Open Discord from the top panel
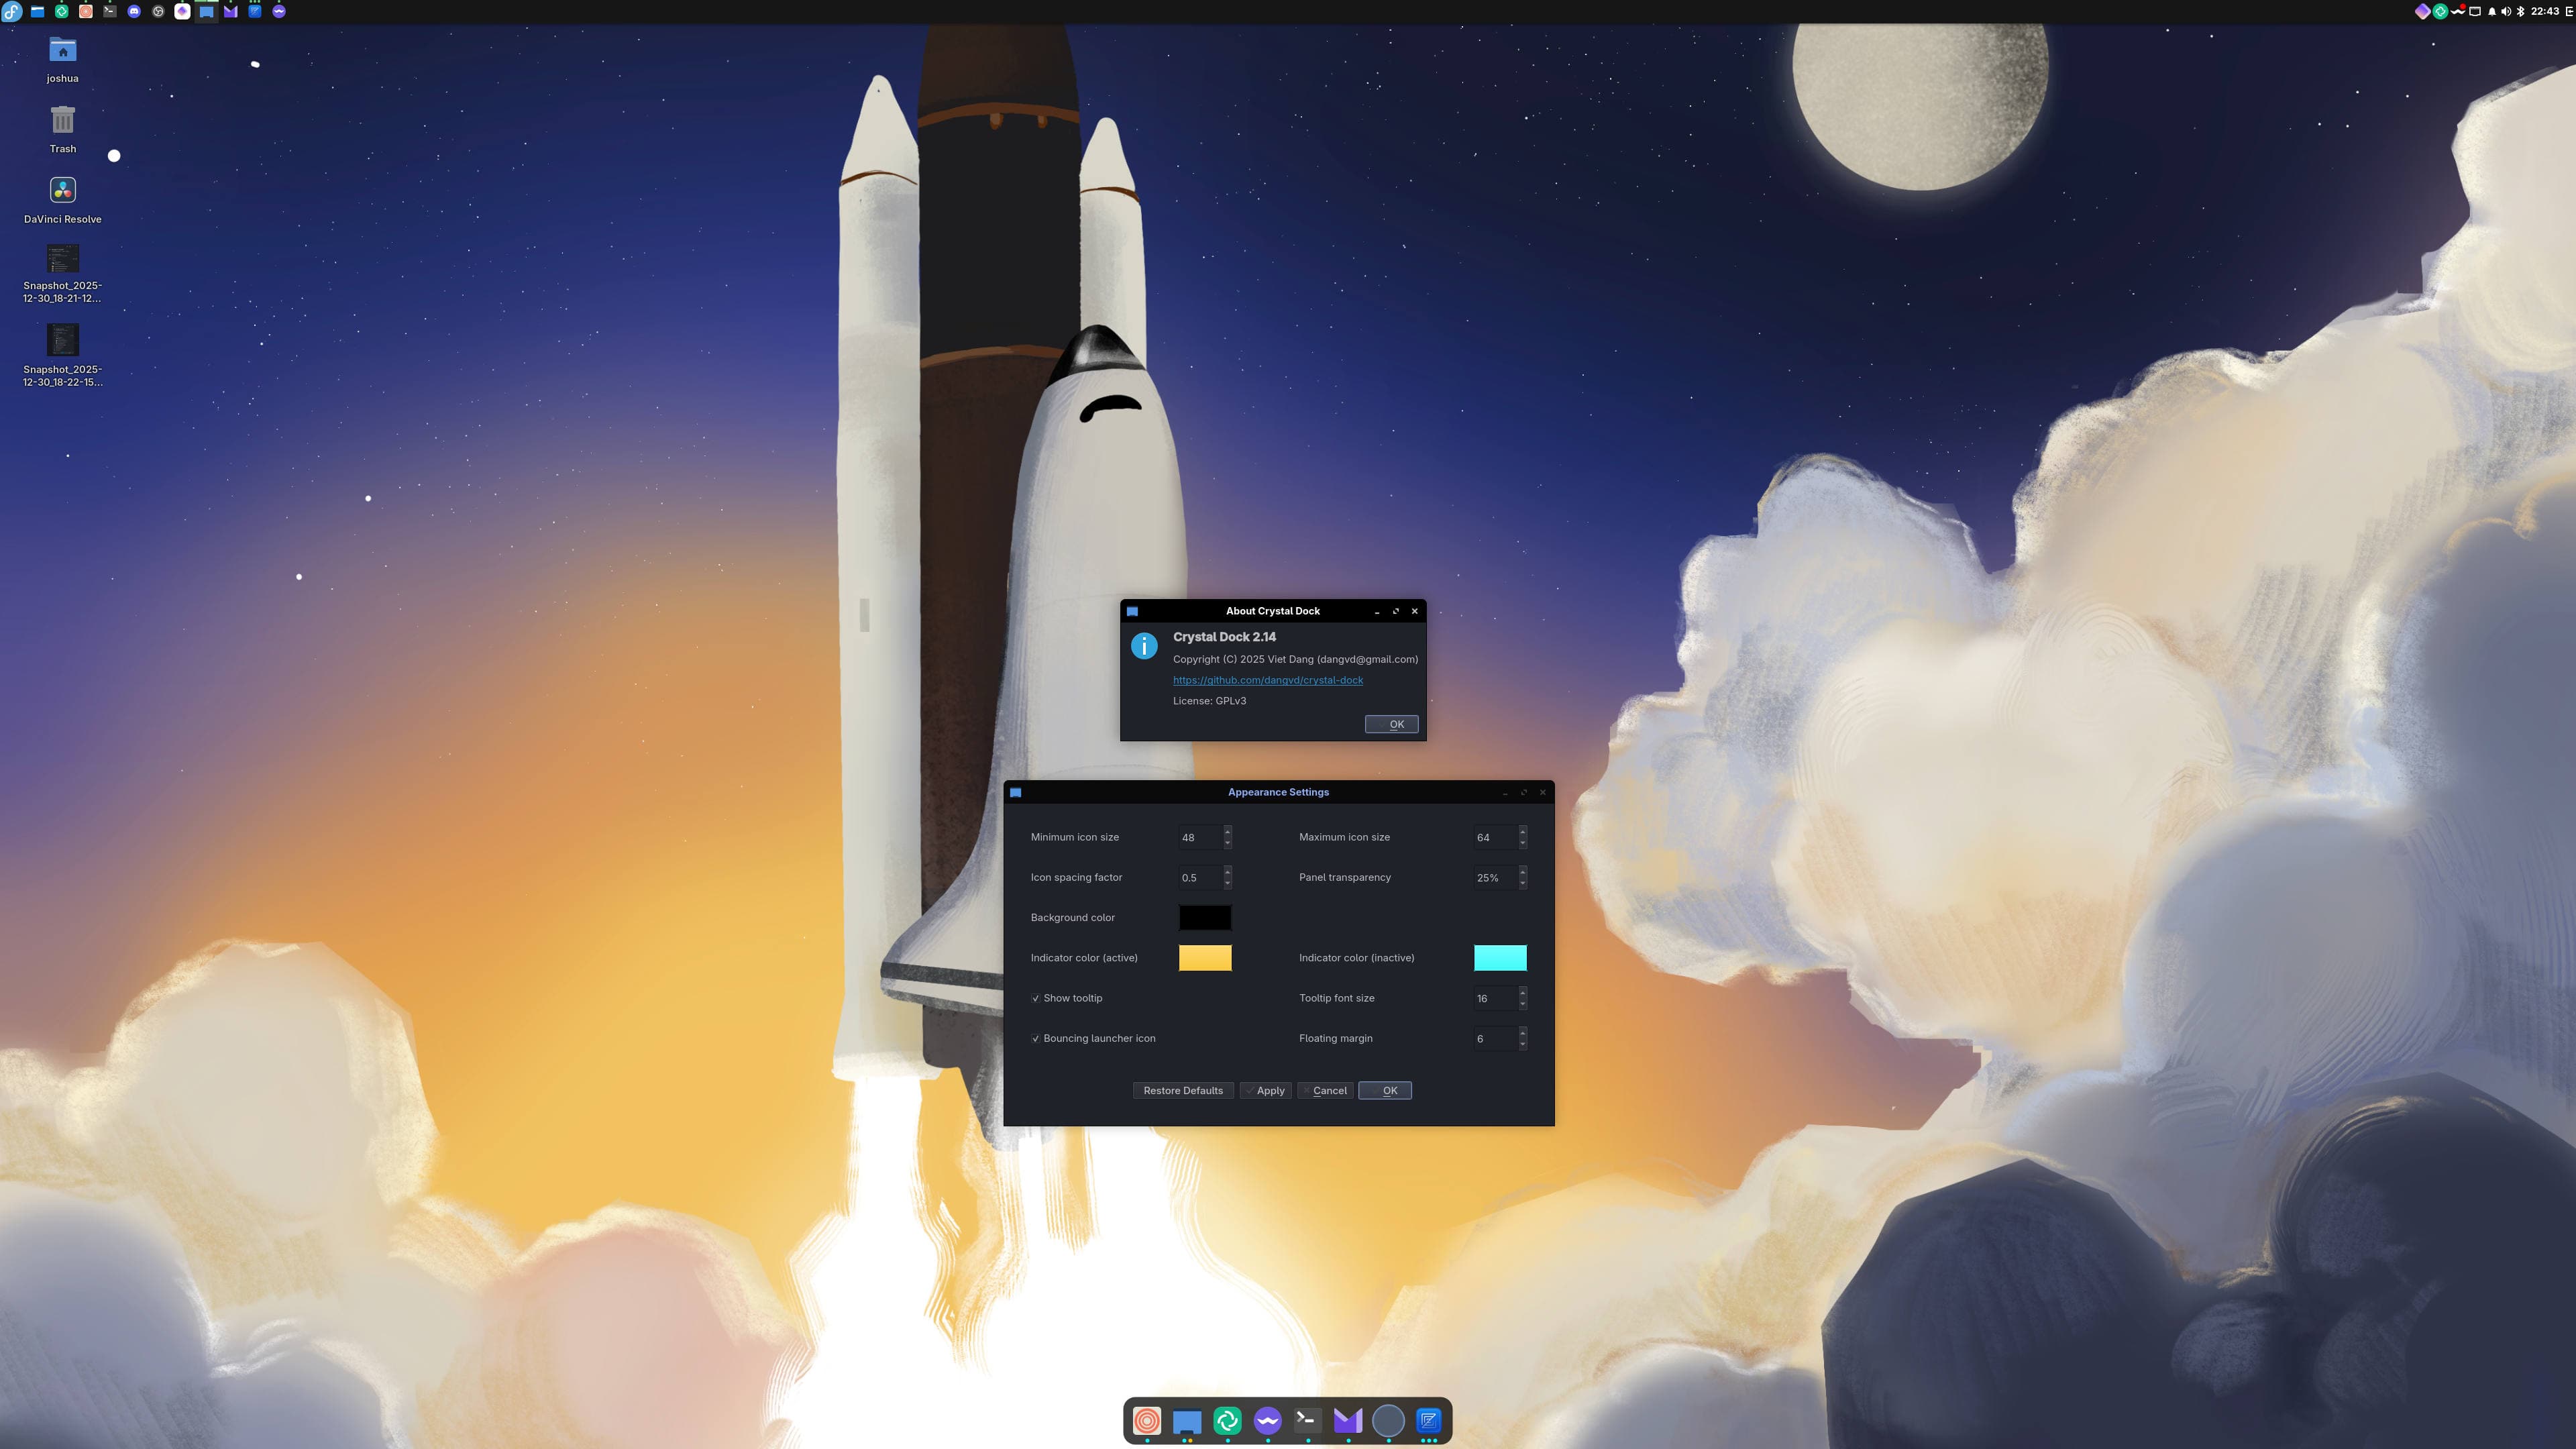Screen dimensions: 2576x1449 133,12
